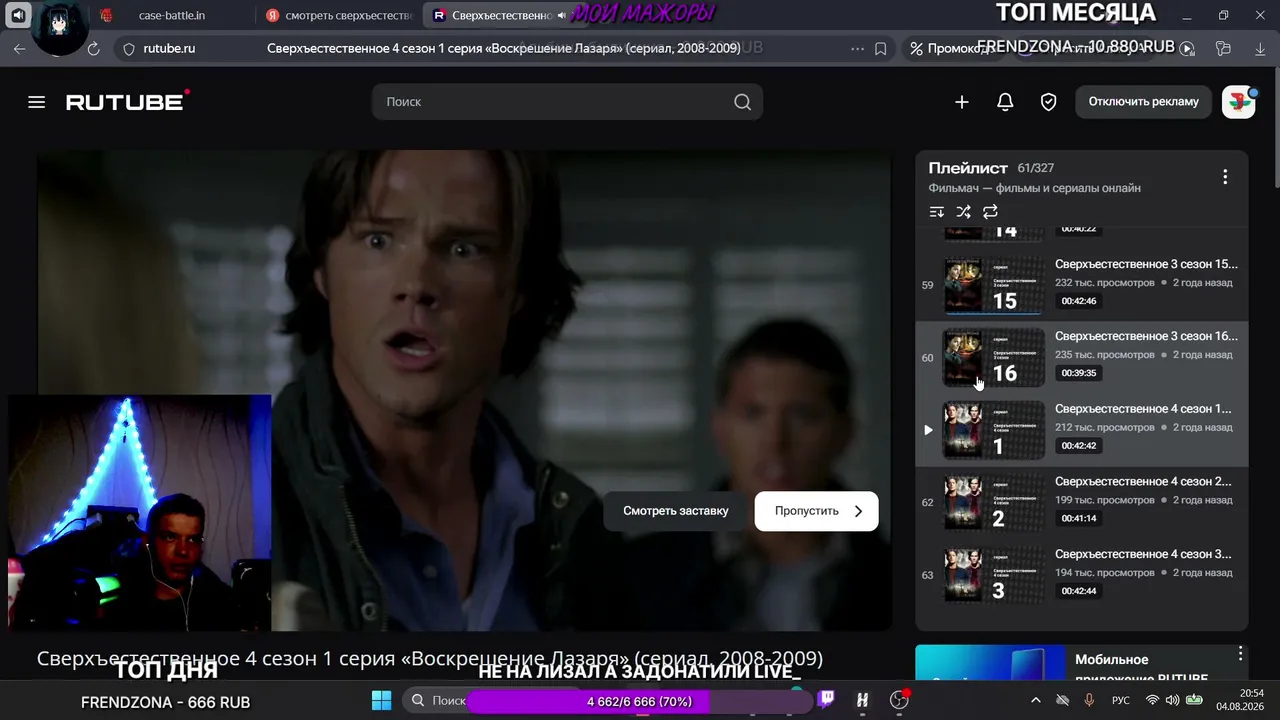Screen dimensions: 1280x720
Task: Open title Сверхъестественное 3 сезон 15
Action: (1146, 265)
